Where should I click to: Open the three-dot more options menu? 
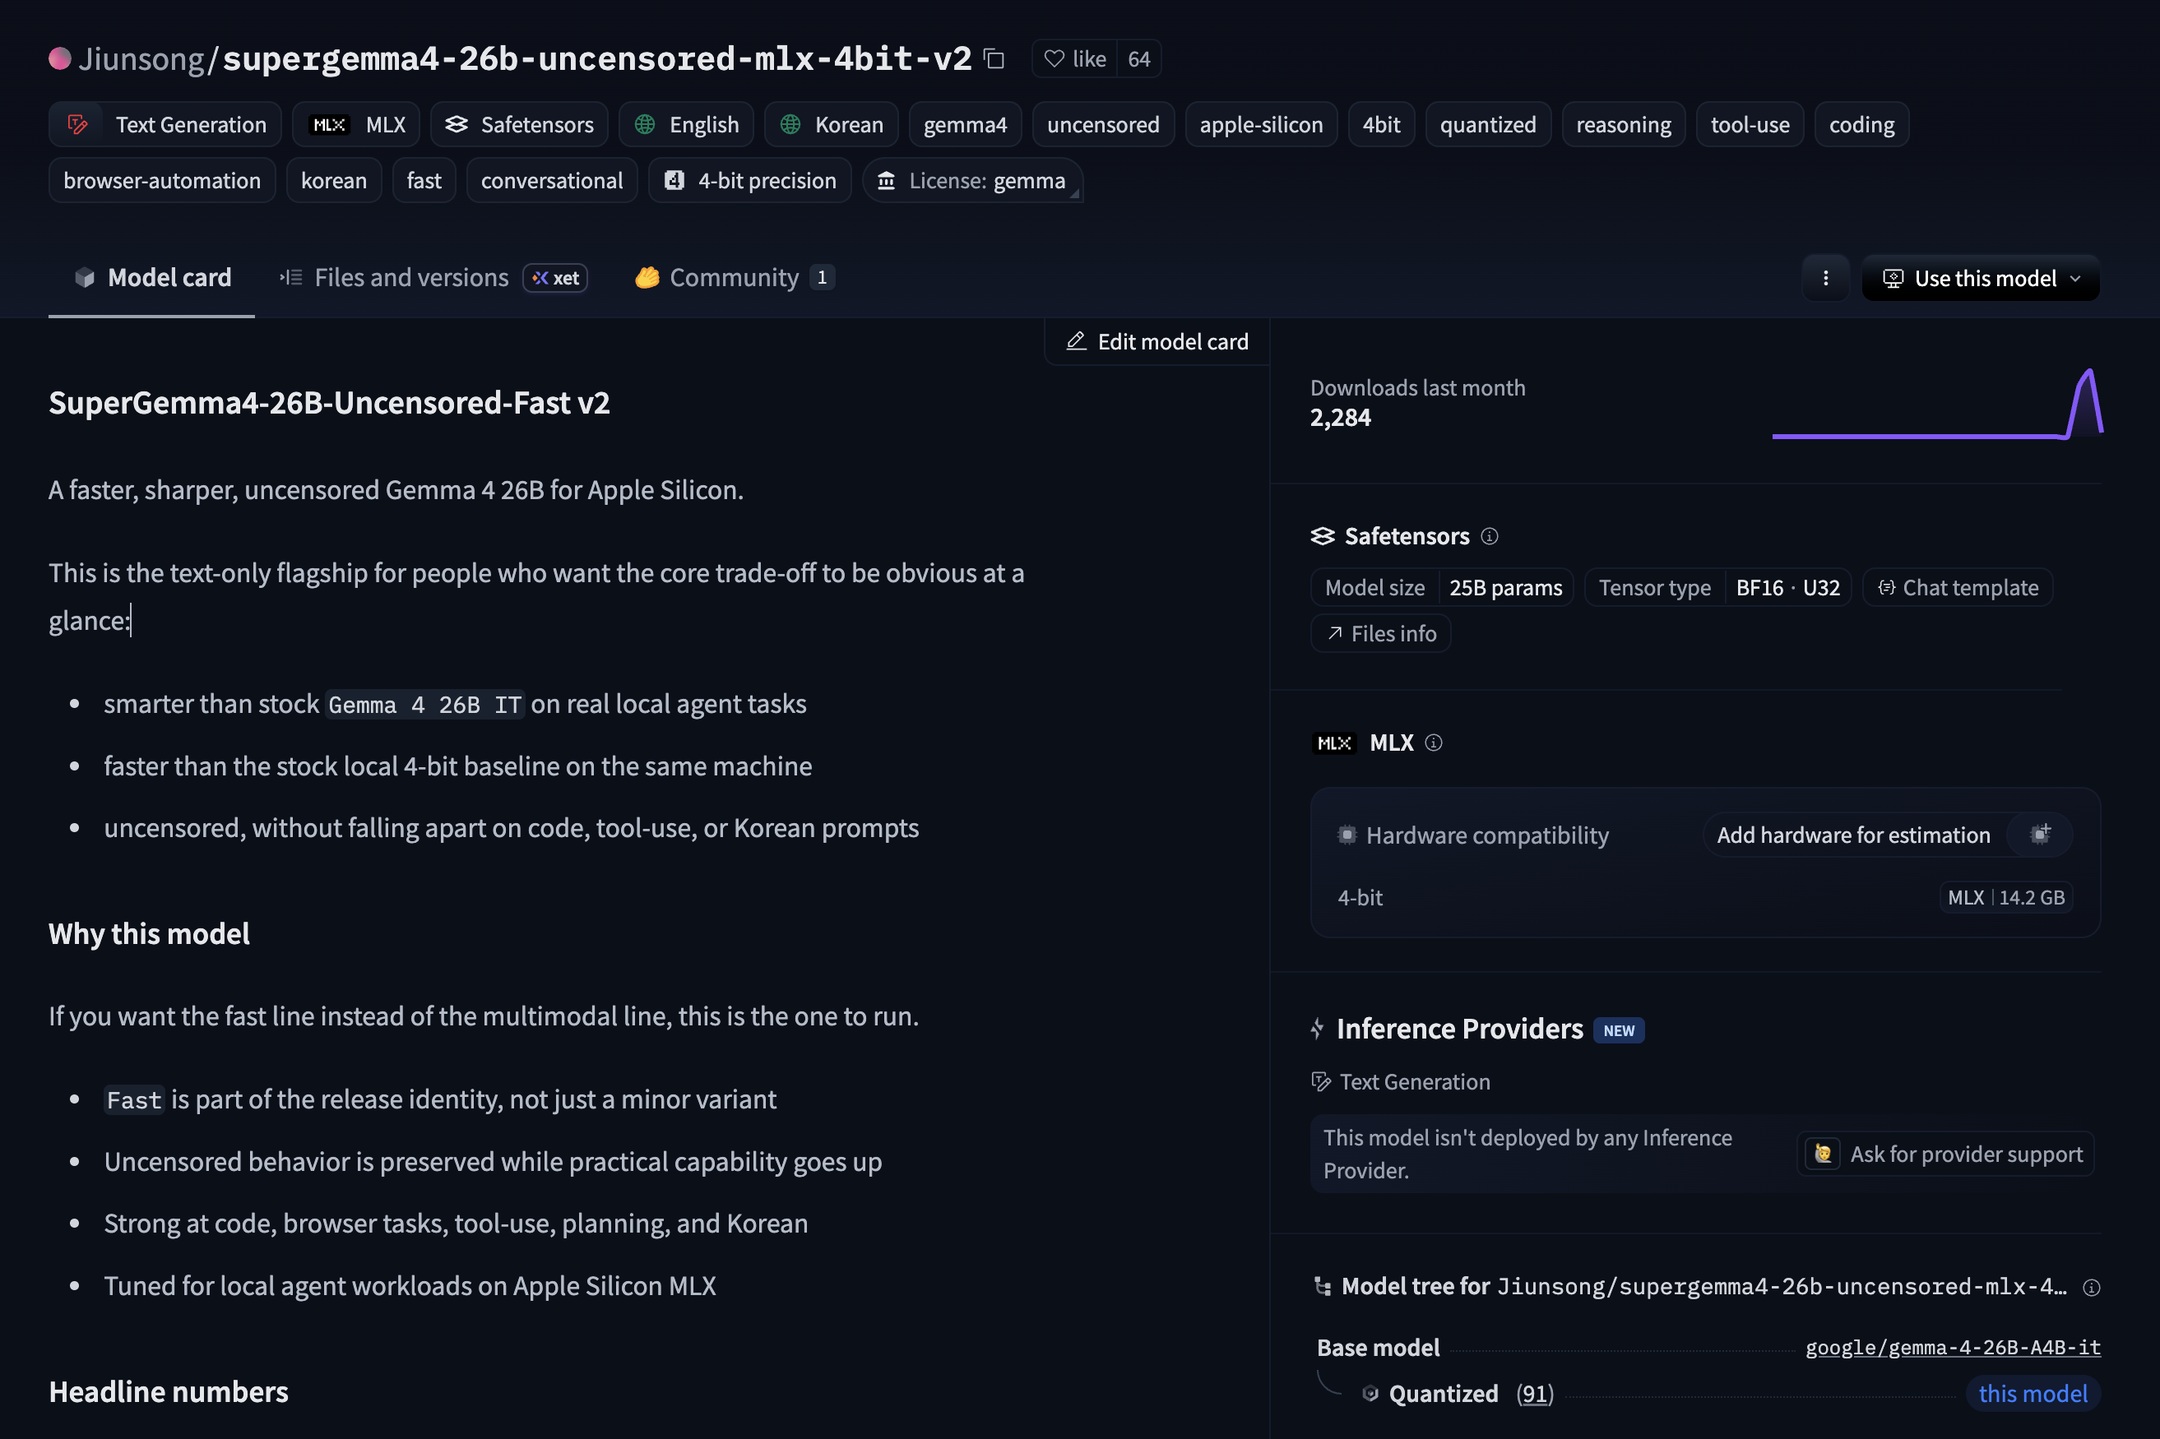(1825, 278)
